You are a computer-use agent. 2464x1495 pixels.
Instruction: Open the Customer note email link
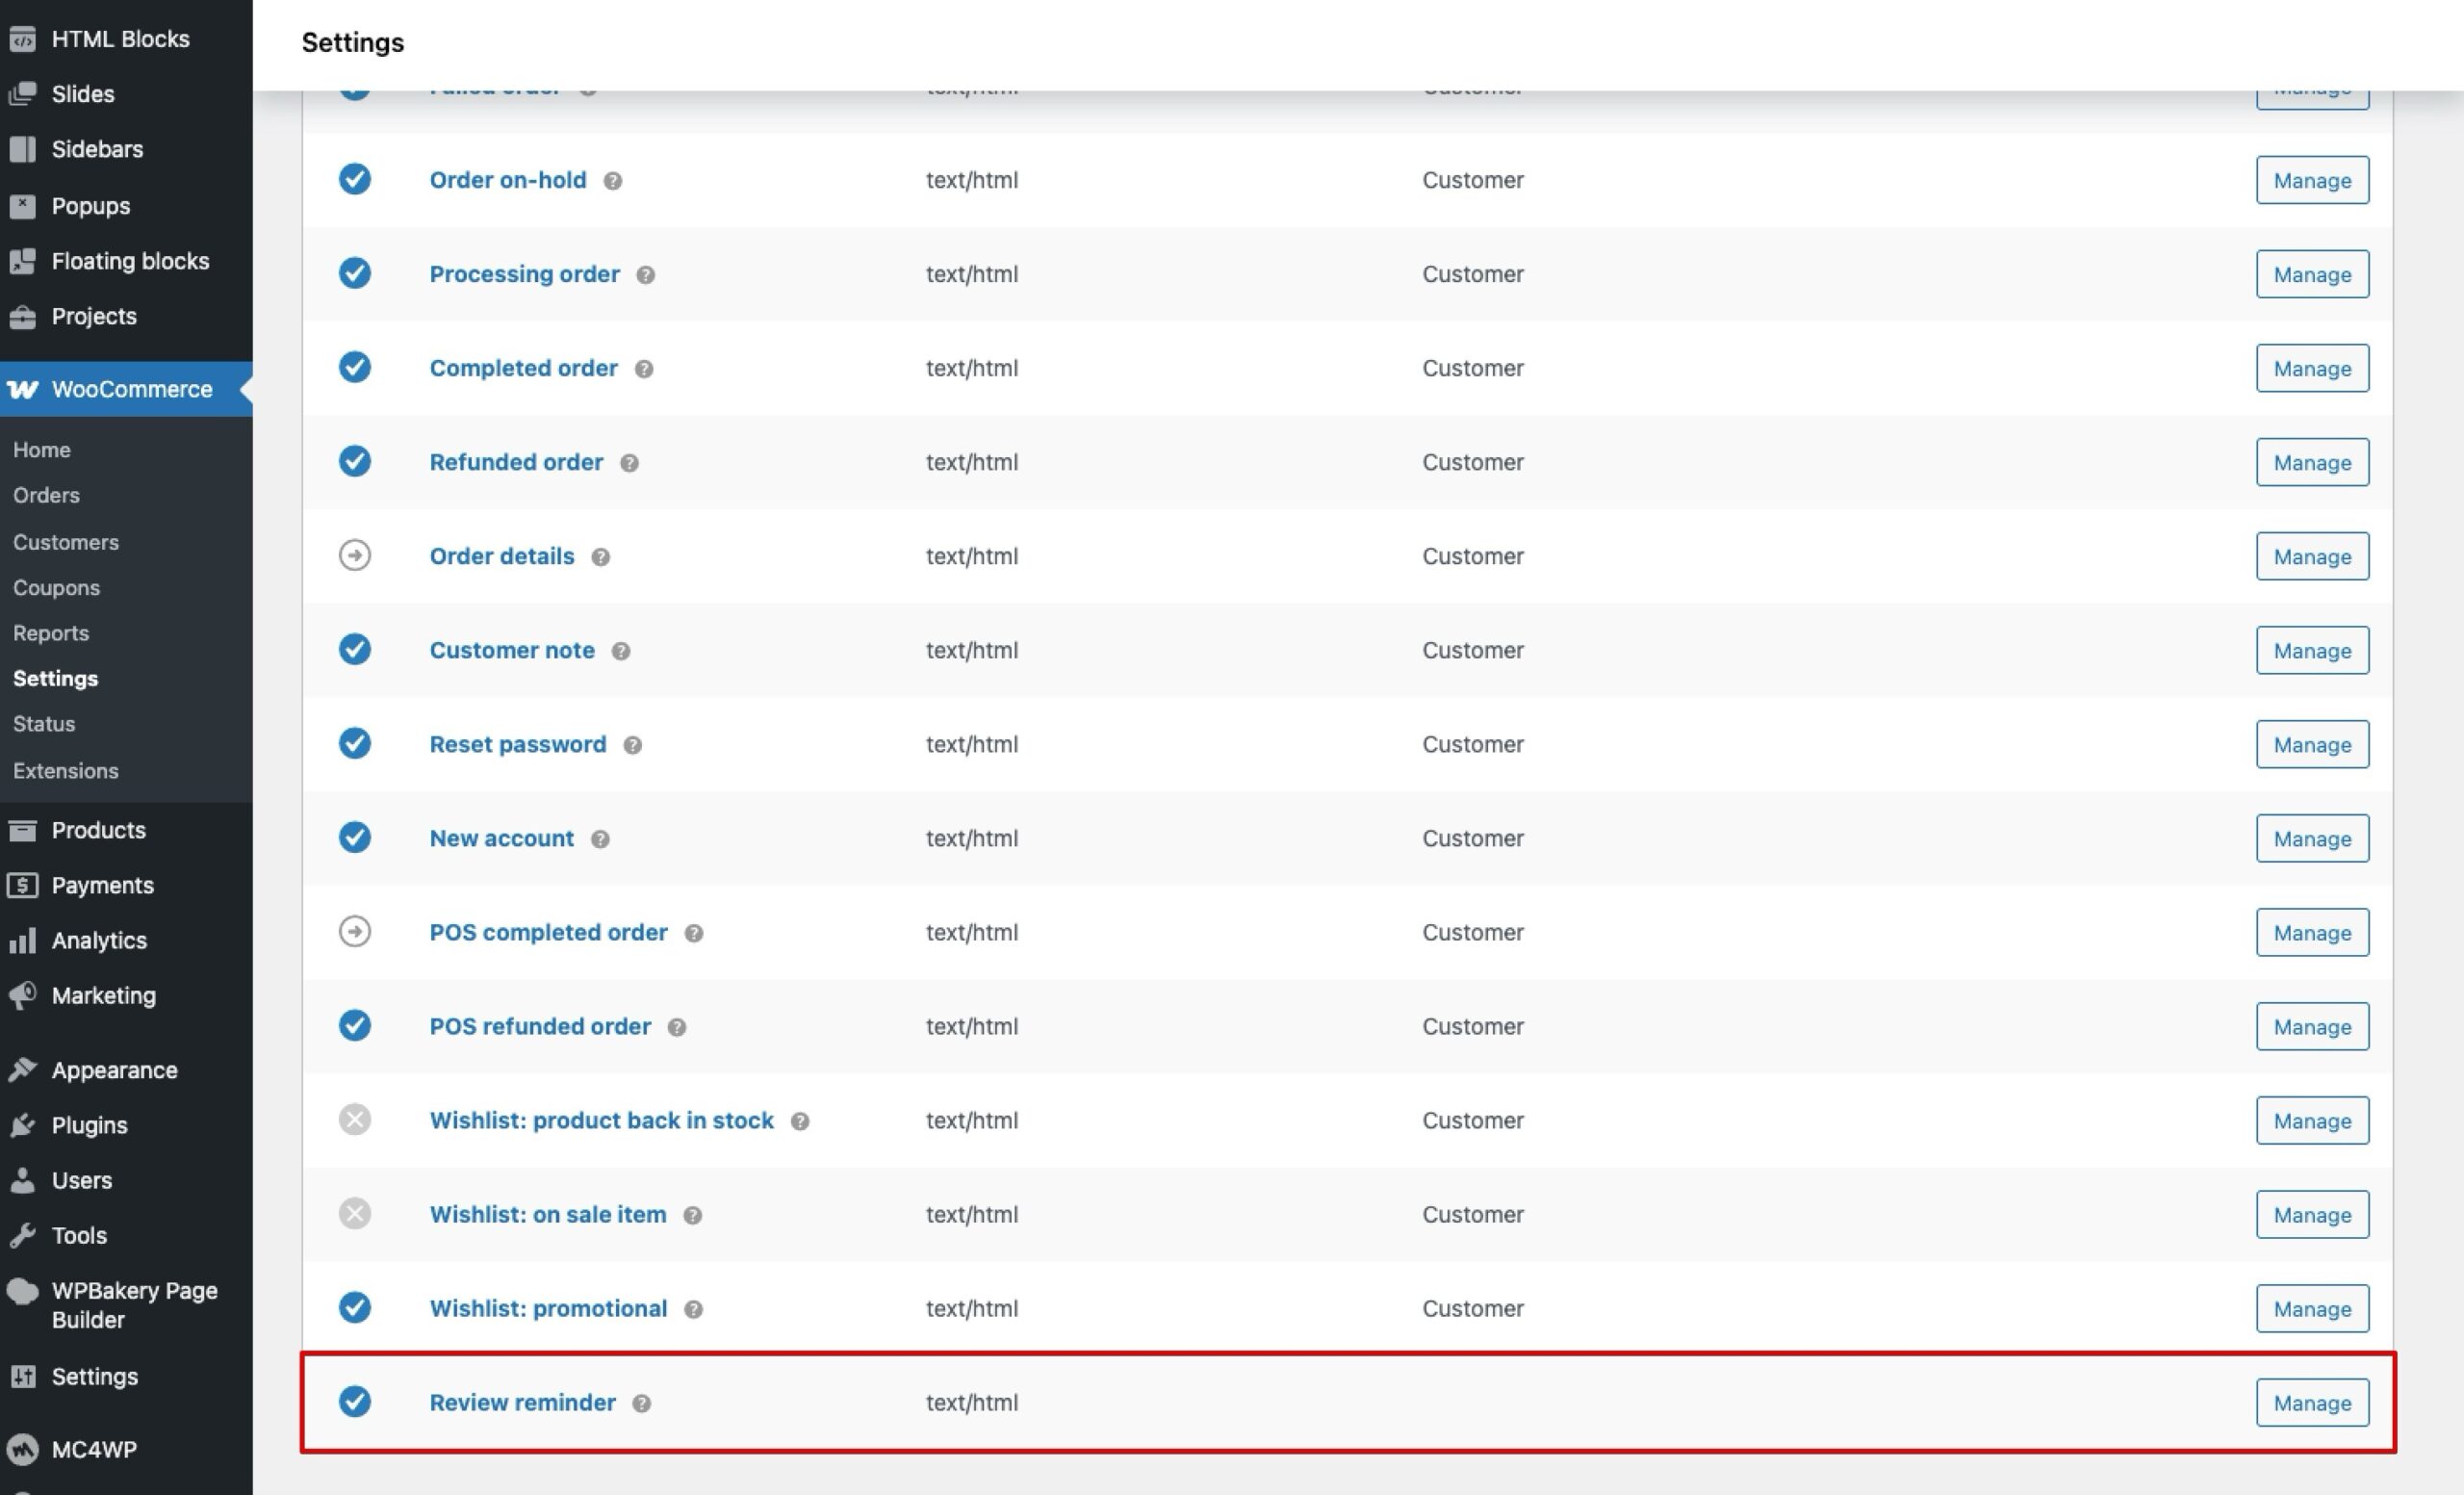point(512,650)
